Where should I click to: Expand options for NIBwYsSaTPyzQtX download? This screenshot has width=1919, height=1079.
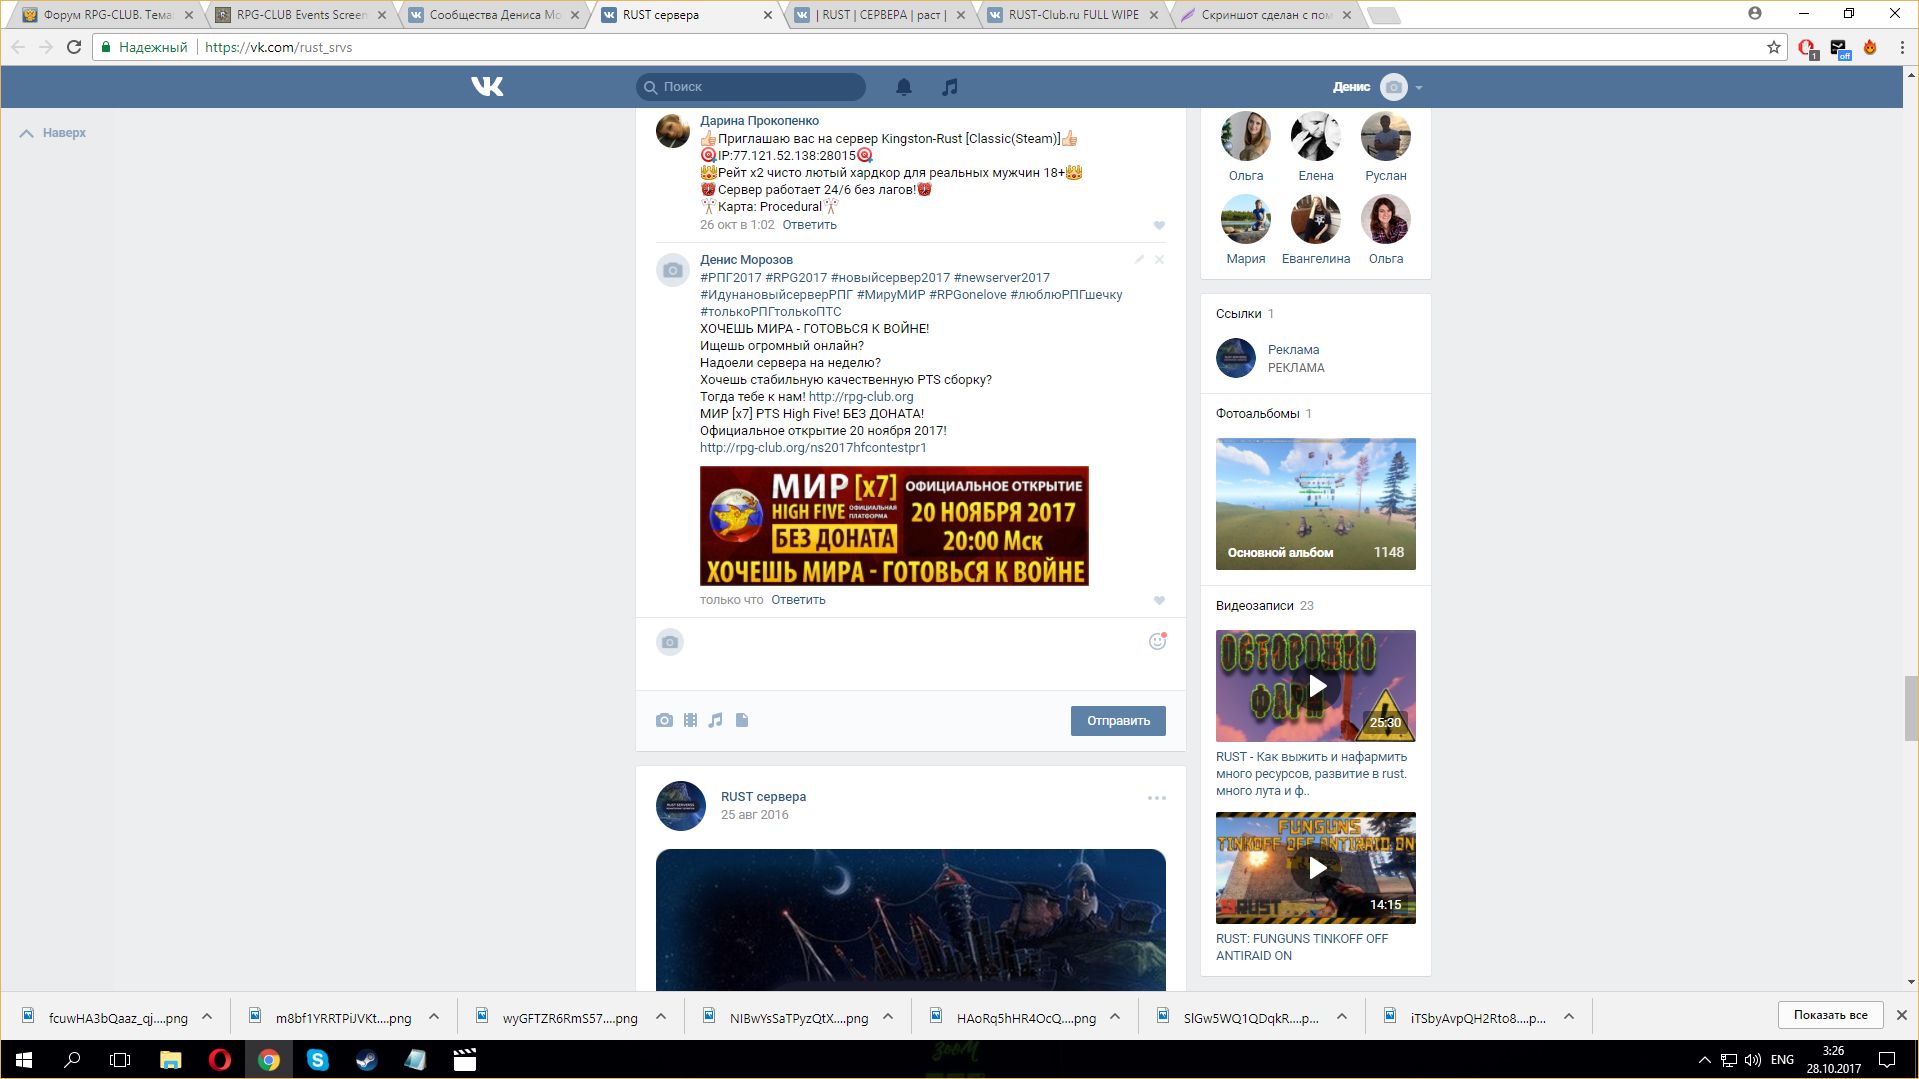click(x=888, y=1017)
